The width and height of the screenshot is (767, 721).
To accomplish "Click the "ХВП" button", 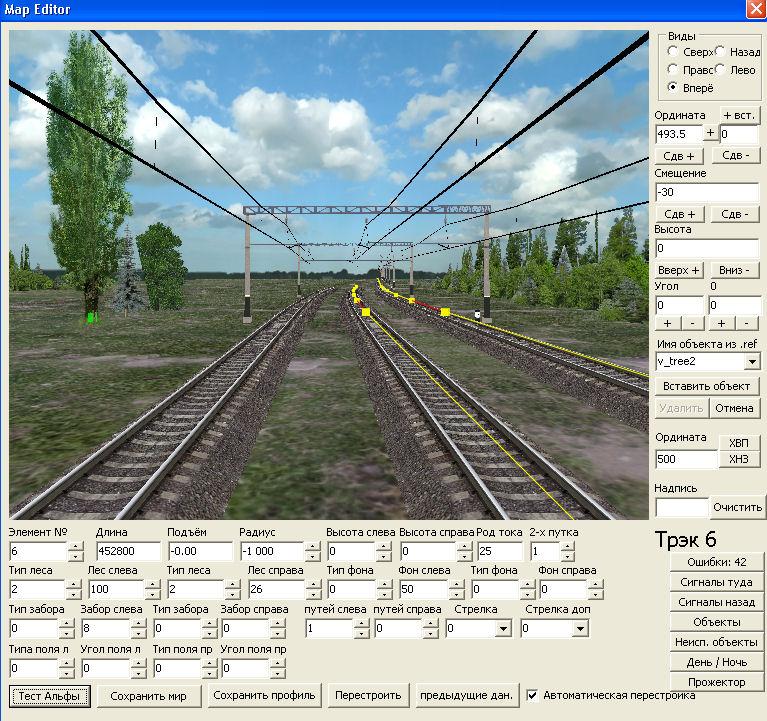I will click(x=738, y=443).
